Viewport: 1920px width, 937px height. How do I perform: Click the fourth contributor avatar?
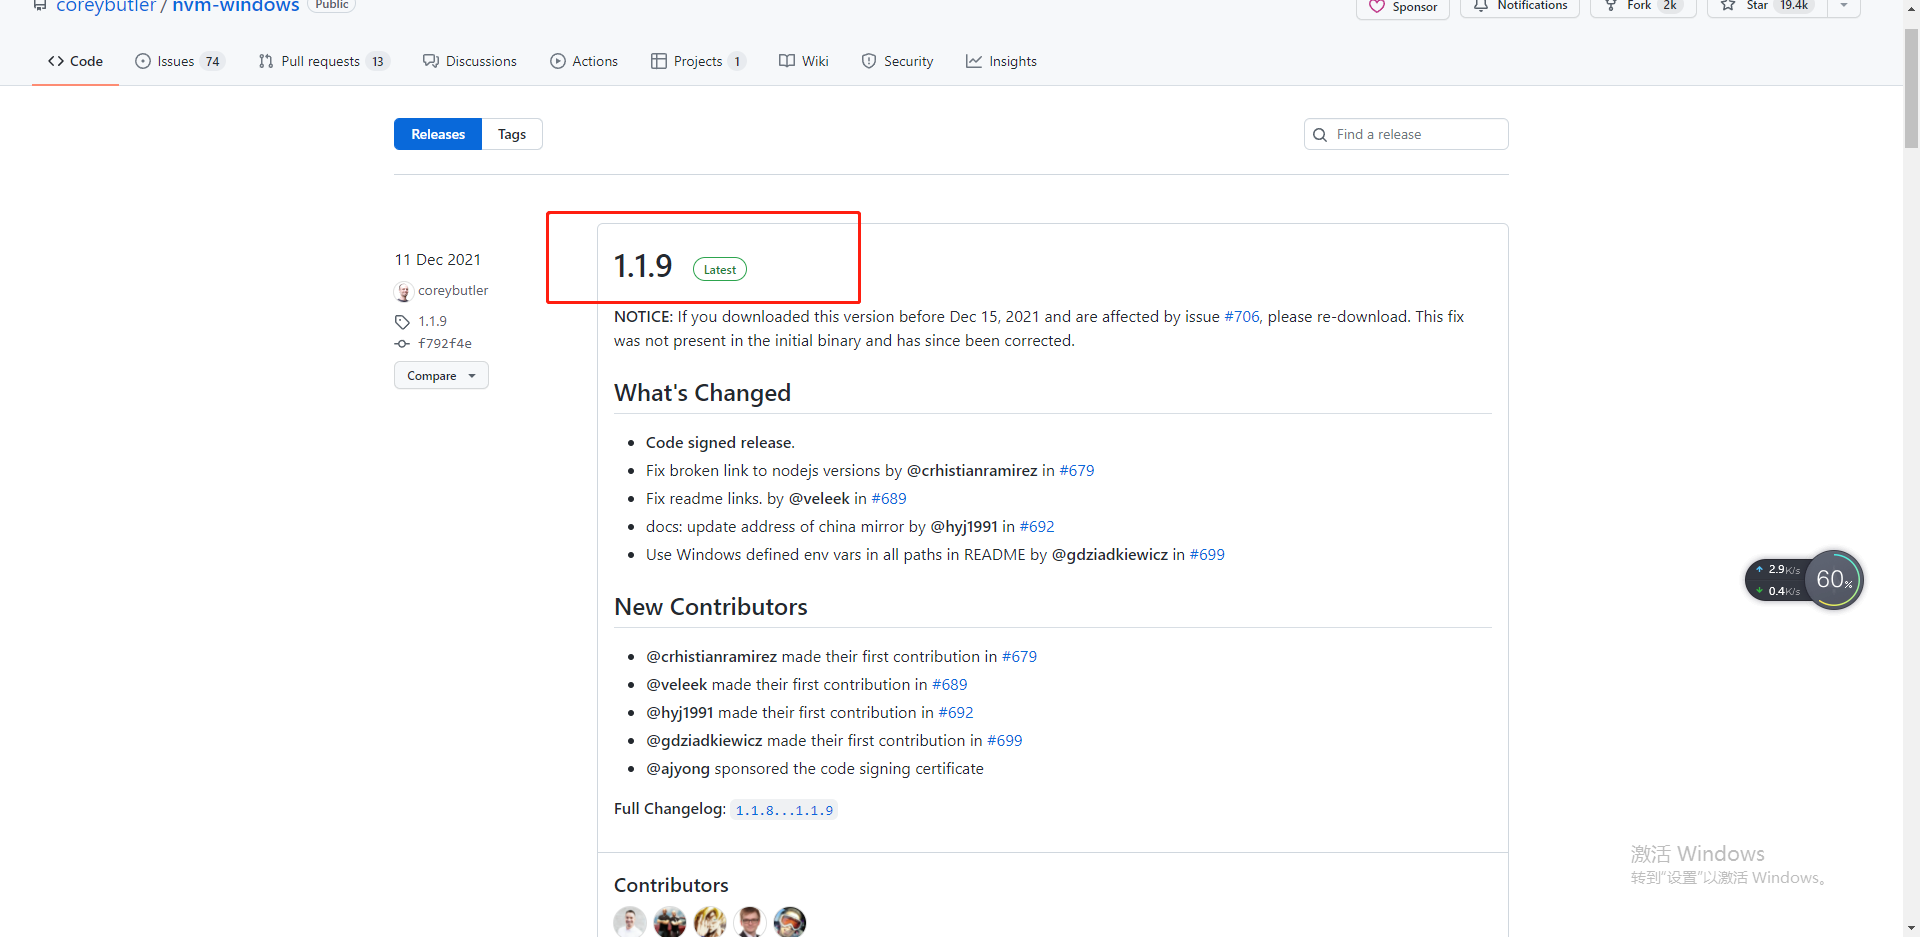pos(750,922)
